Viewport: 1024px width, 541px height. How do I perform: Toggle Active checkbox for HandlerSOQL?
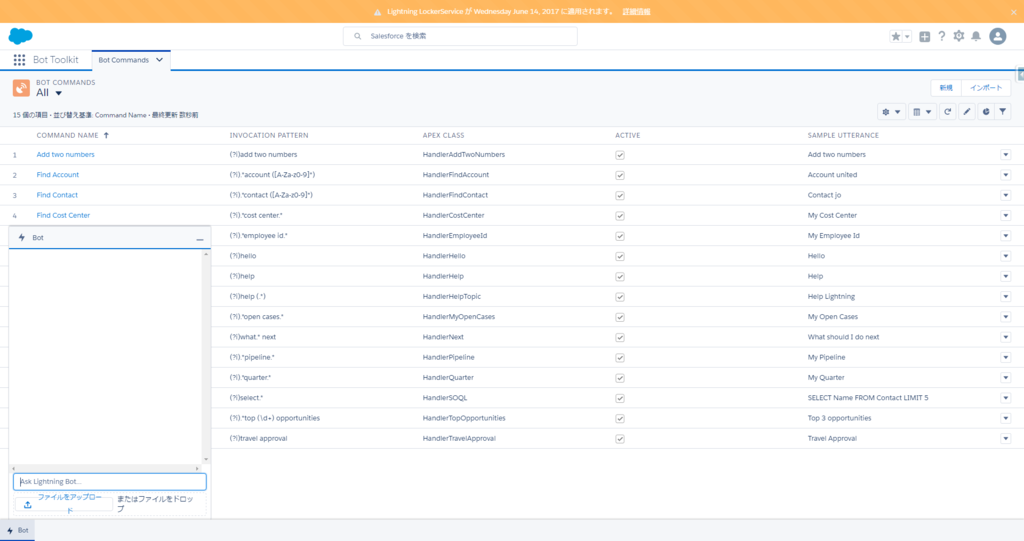pos(620,399)
